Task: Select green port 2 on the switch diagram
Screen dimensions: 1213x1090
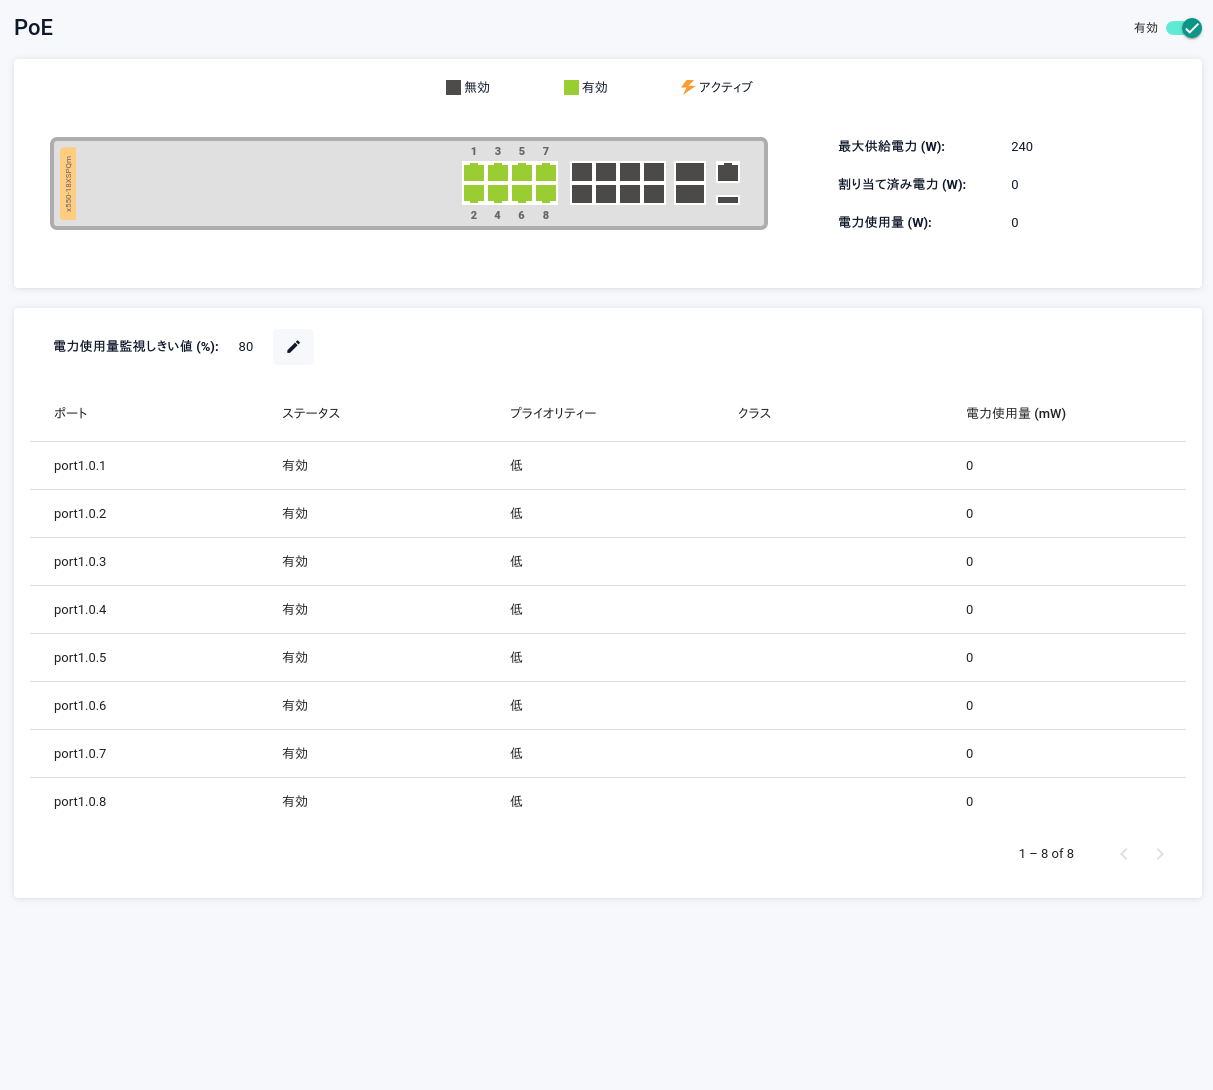Action: click(474, 194)
